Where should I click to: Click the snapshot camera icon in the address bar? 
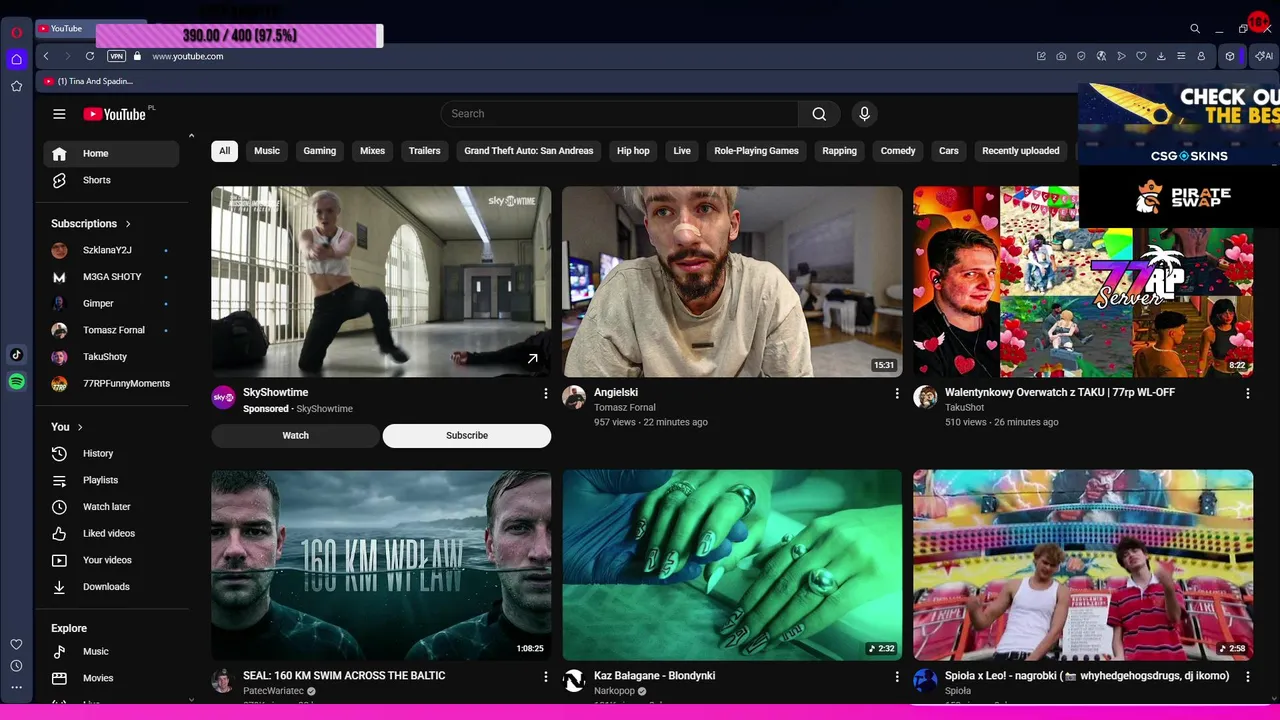click(x=1061, y=56)
